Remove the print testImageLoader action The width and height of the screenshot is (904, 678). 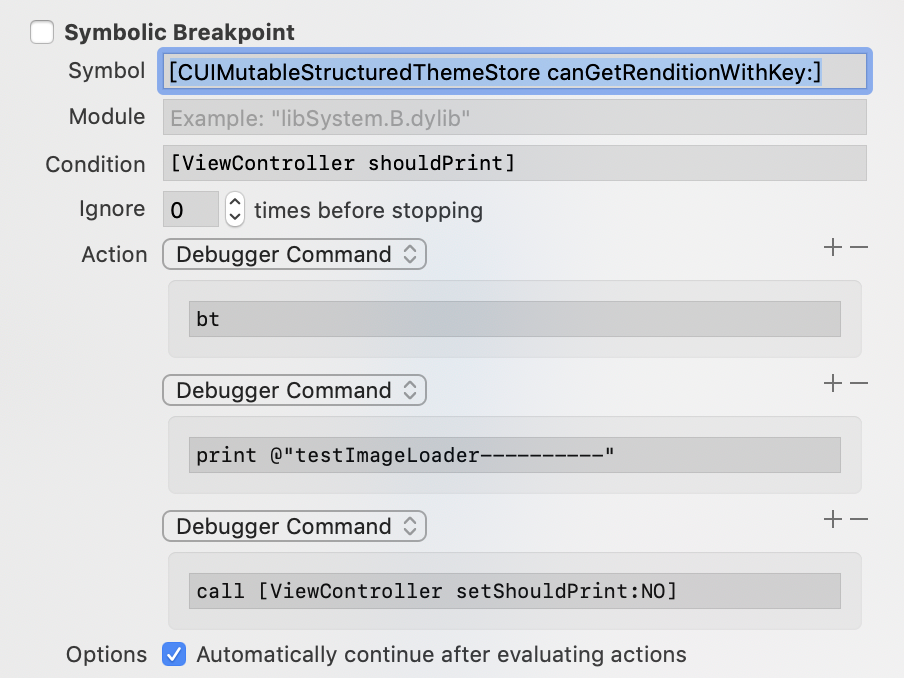858,383
